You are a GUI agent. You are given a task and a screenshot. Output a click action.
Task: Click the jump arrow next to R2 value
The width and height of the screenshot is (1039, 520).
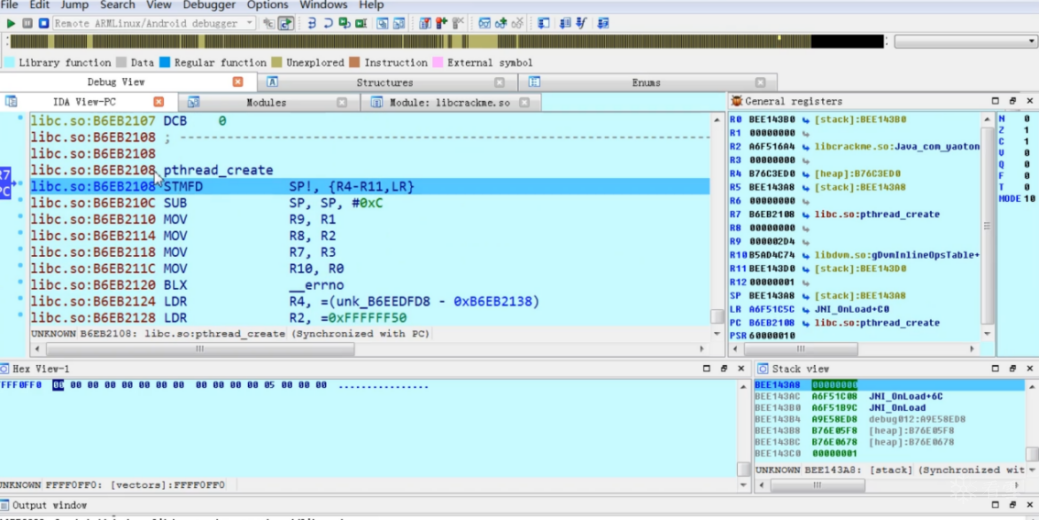coord(806,146)
